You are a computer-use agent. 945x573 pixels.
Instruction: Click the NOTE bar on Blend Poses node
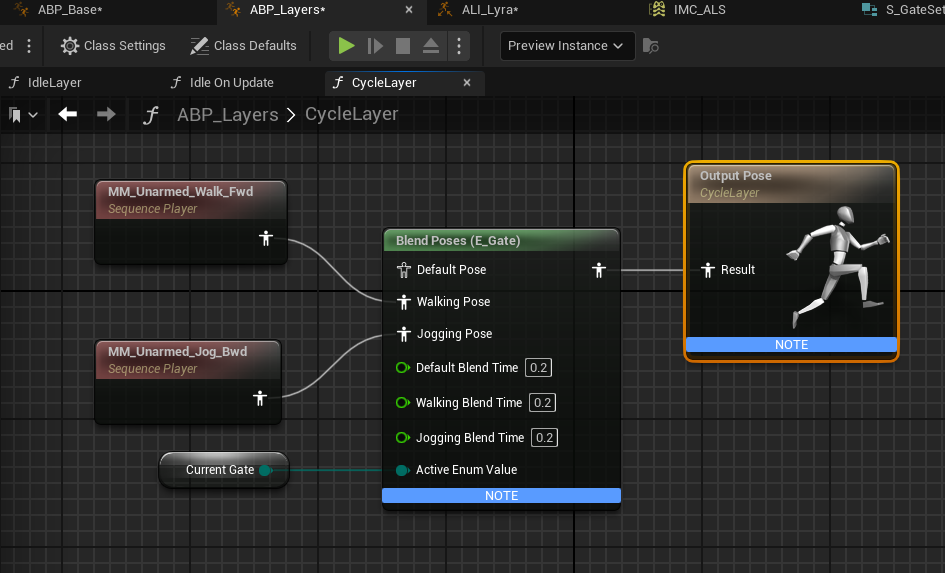501,495
